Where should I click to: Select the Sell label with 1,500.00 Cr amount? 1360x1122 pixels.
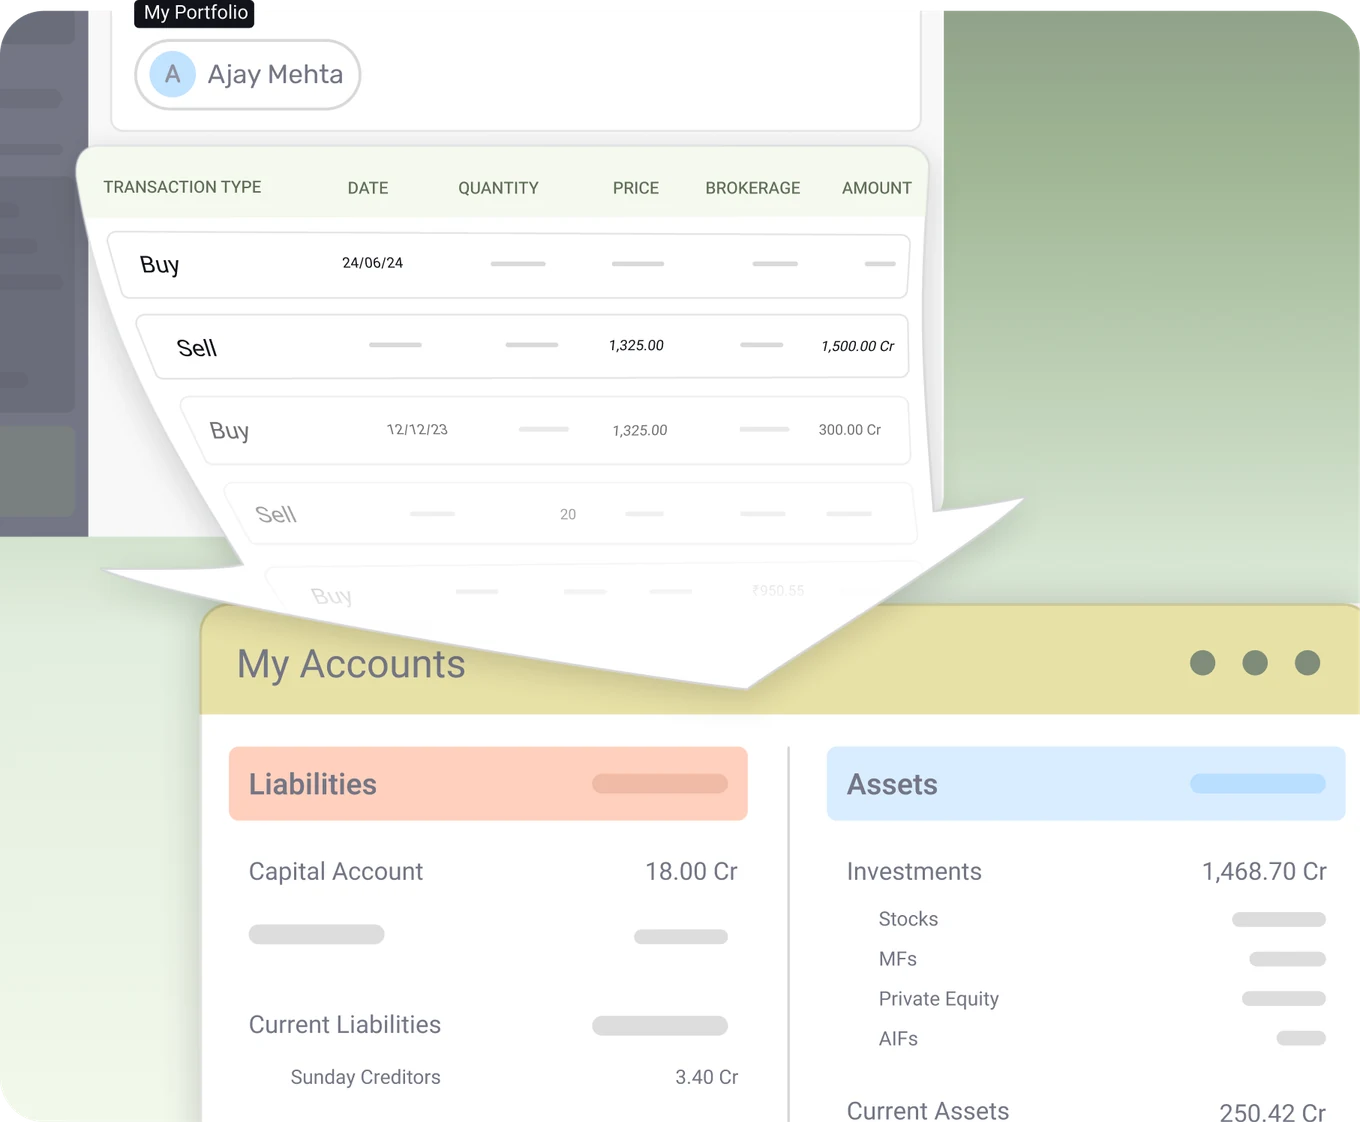[197, 348]
